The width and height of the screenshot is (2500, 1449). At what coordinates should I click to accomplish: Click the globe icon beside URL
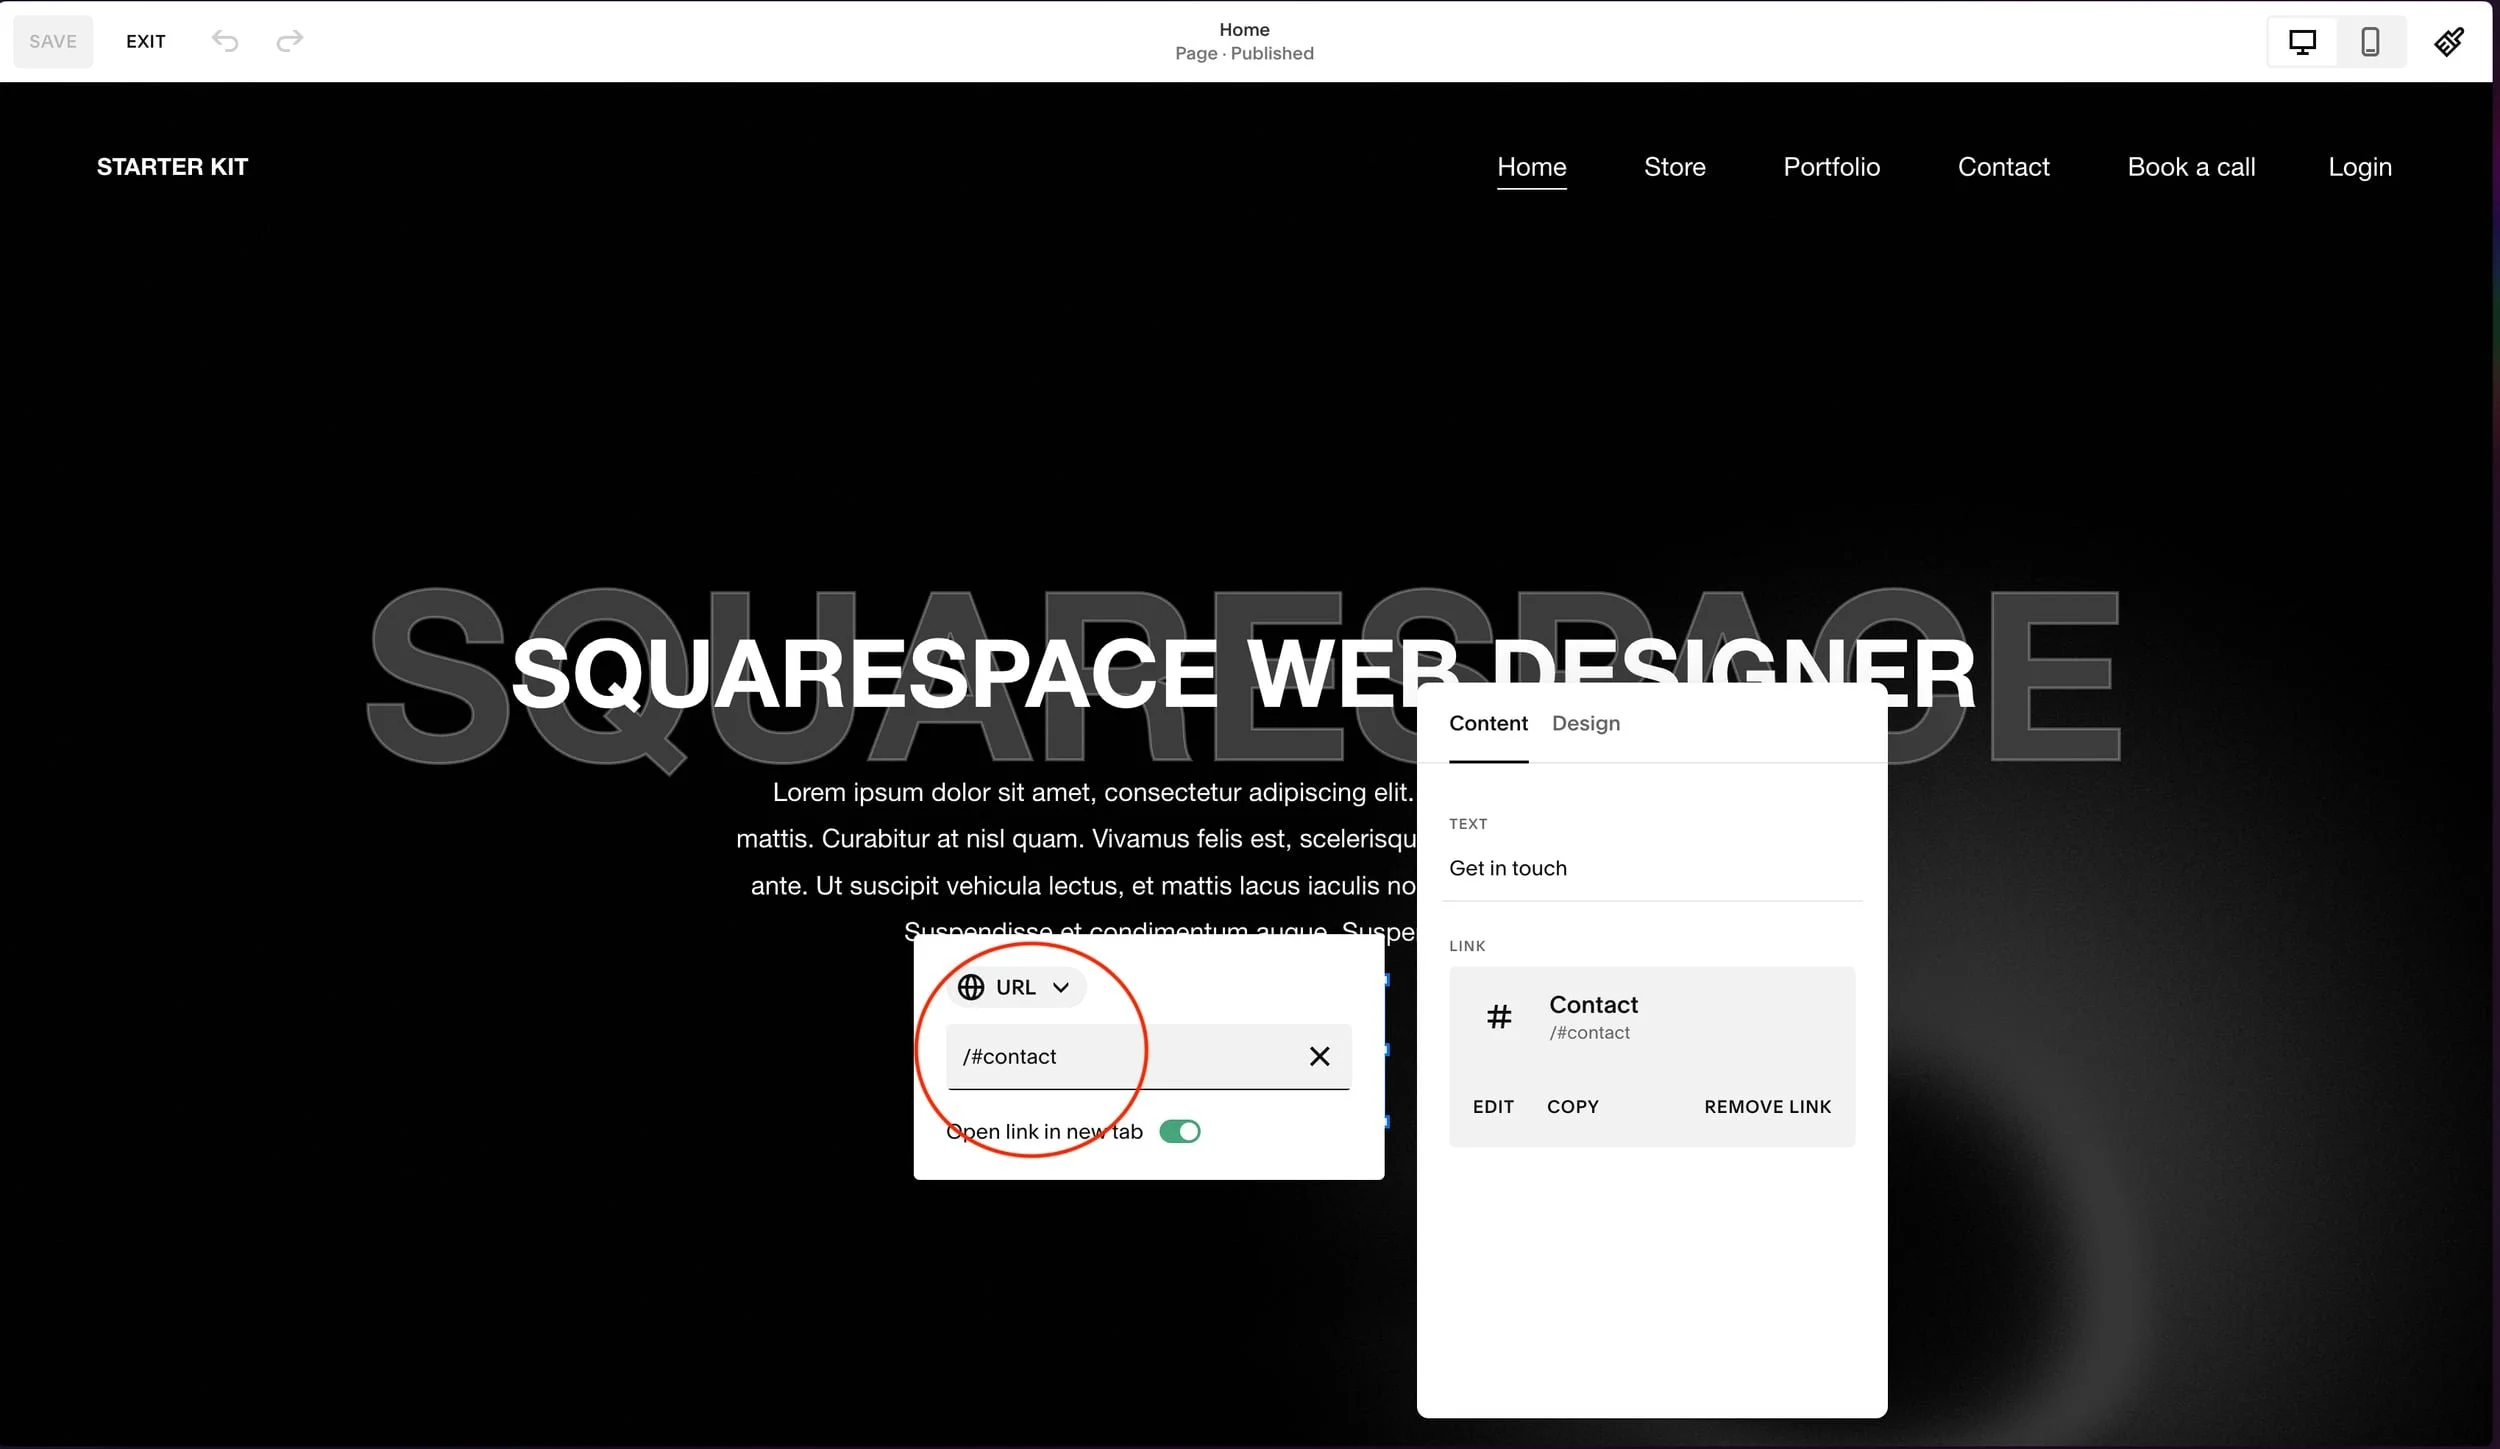(970, 987)
